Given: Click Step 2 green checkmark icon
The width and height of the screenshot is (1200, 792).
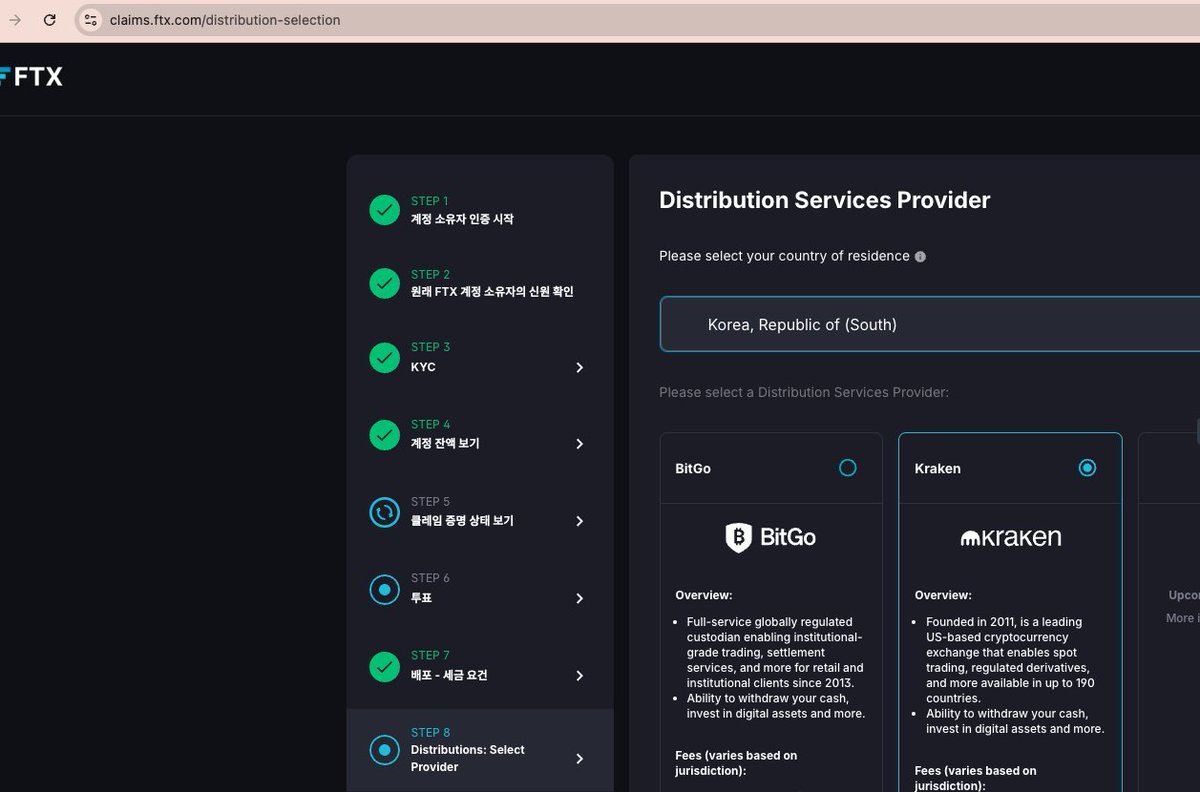Looking at the screenshot, I should (x=384, y=283).
